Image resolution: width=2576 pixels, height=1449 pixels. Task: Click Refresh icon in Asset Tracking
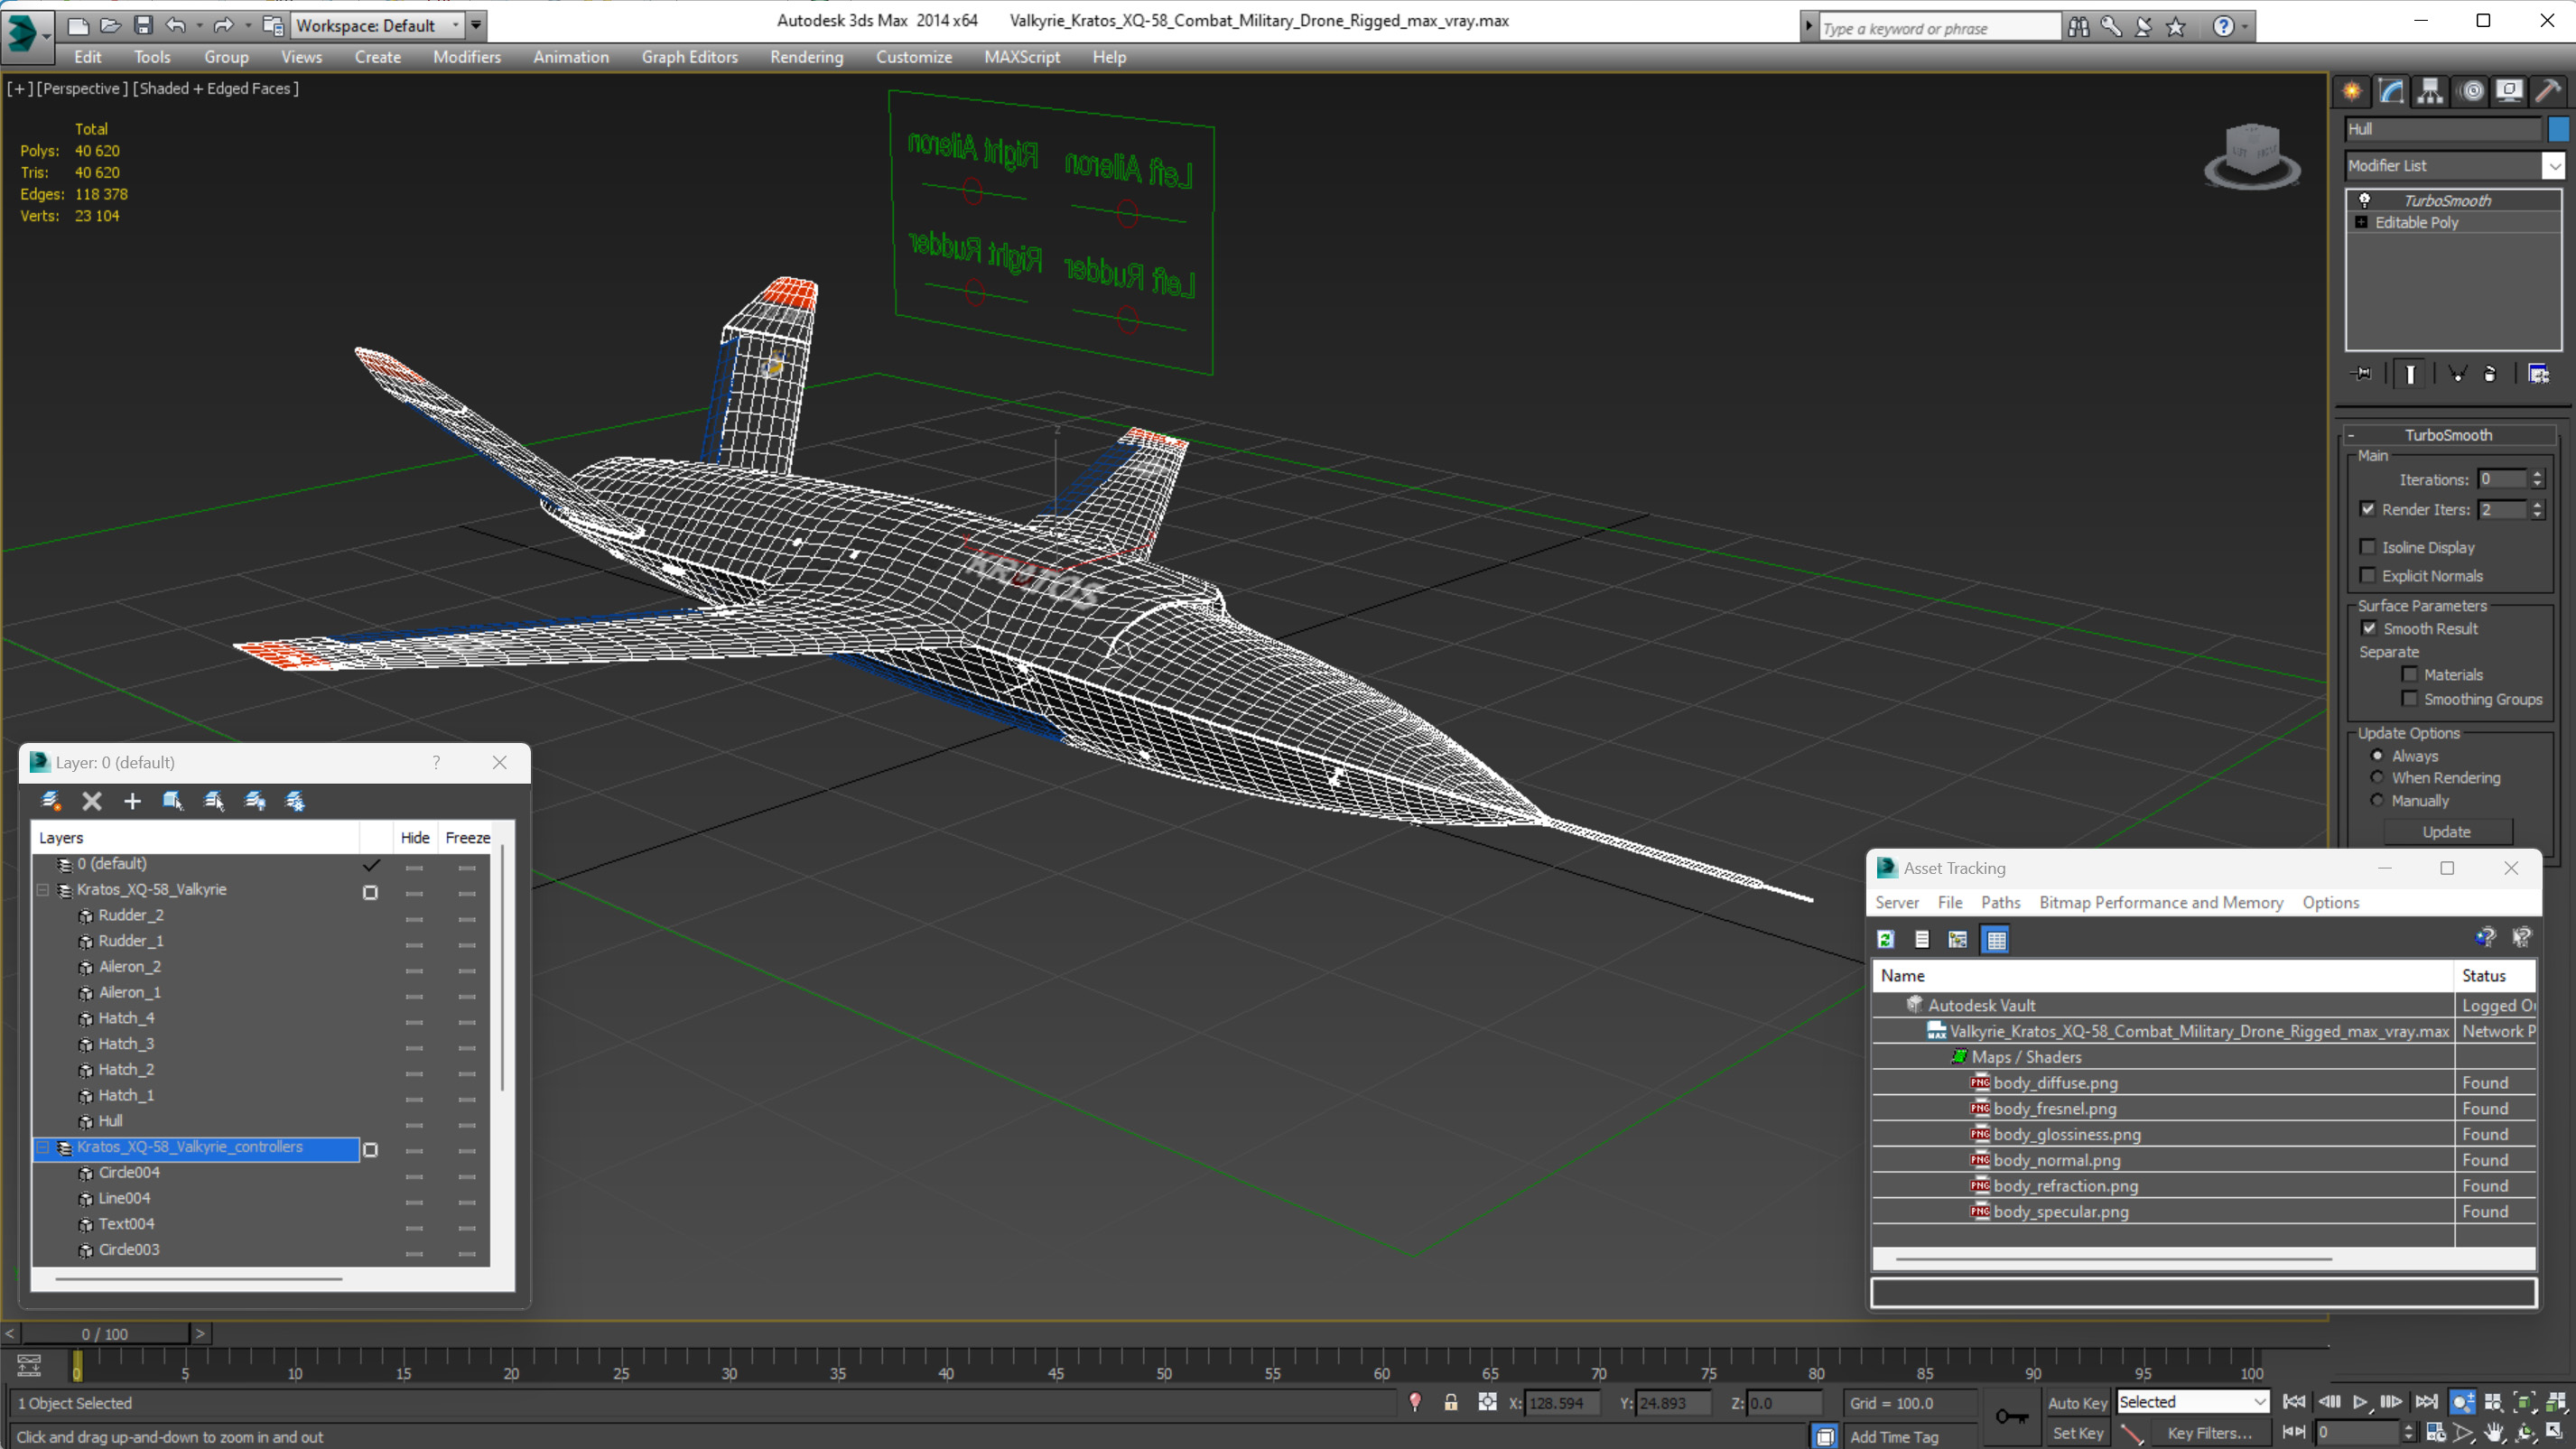(x=1885, y=939)
